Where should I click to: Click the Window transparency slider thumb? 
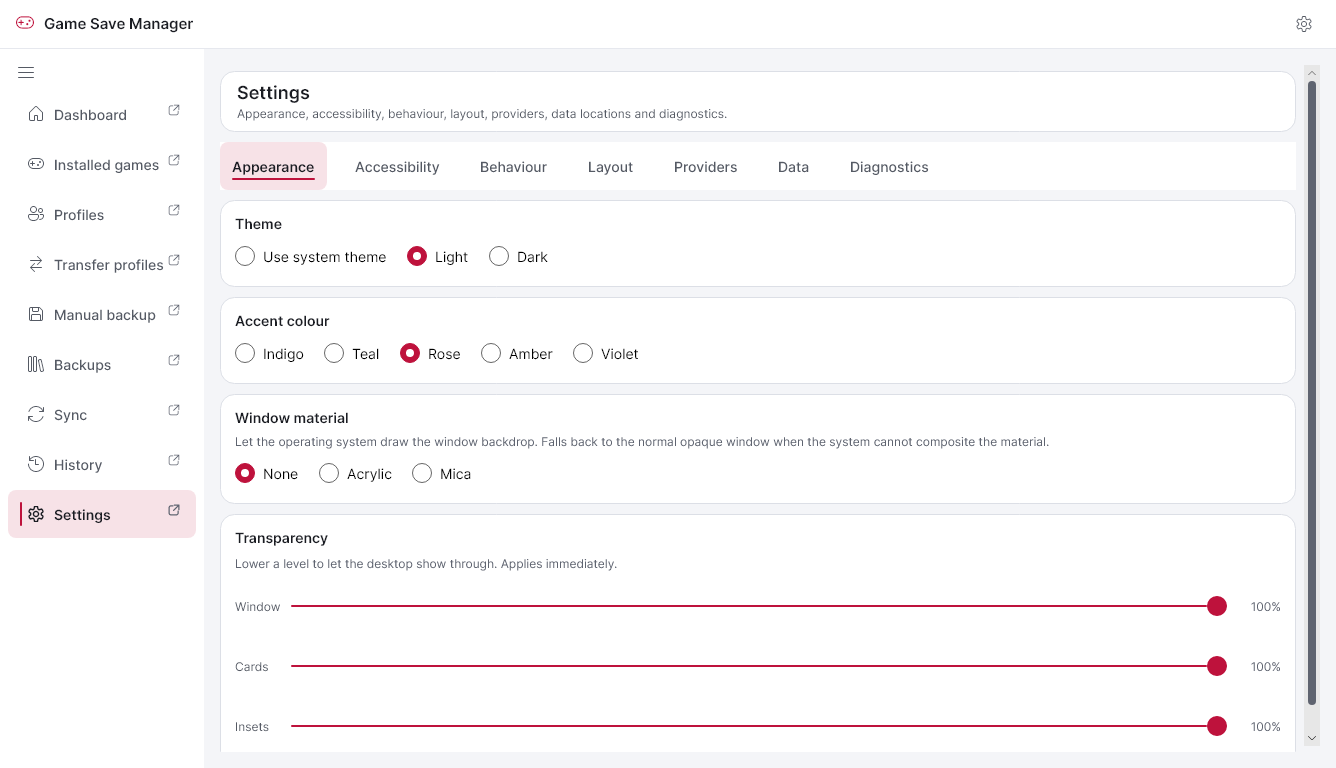pyautogui.click(x=1217, y=606)
